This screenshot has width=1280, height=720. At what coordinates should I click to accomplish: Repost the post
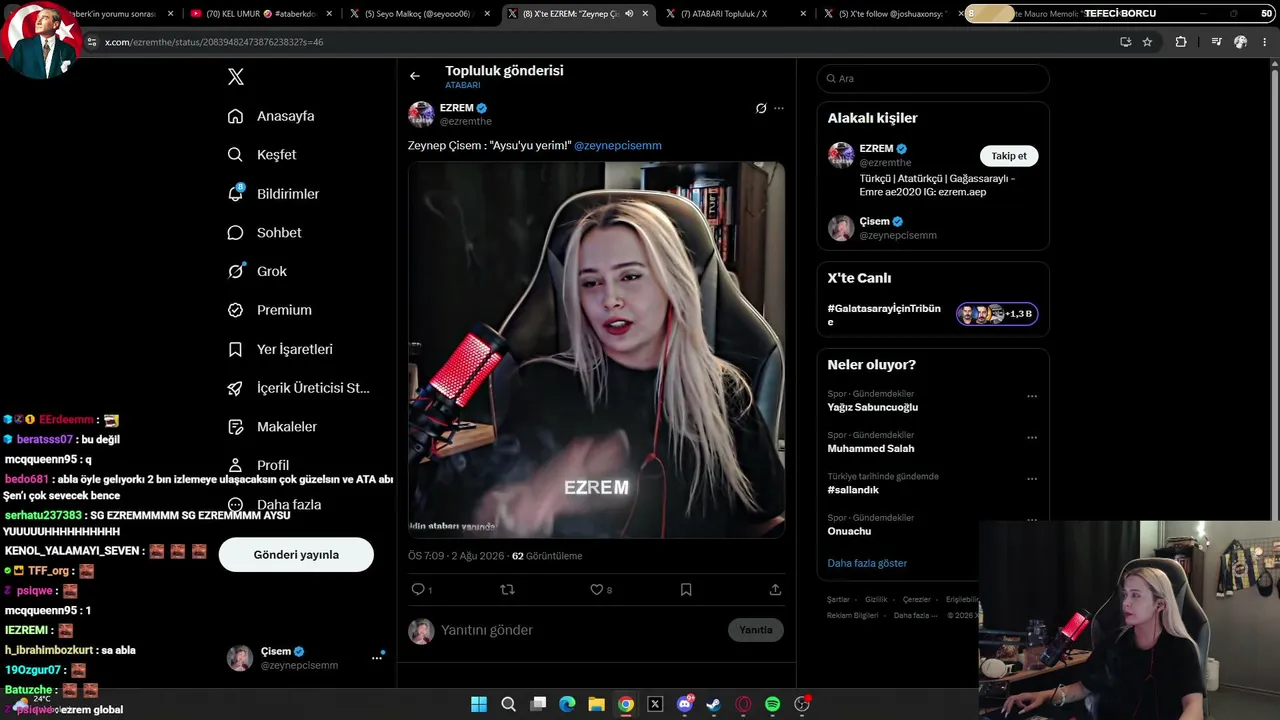pos(507,590)
